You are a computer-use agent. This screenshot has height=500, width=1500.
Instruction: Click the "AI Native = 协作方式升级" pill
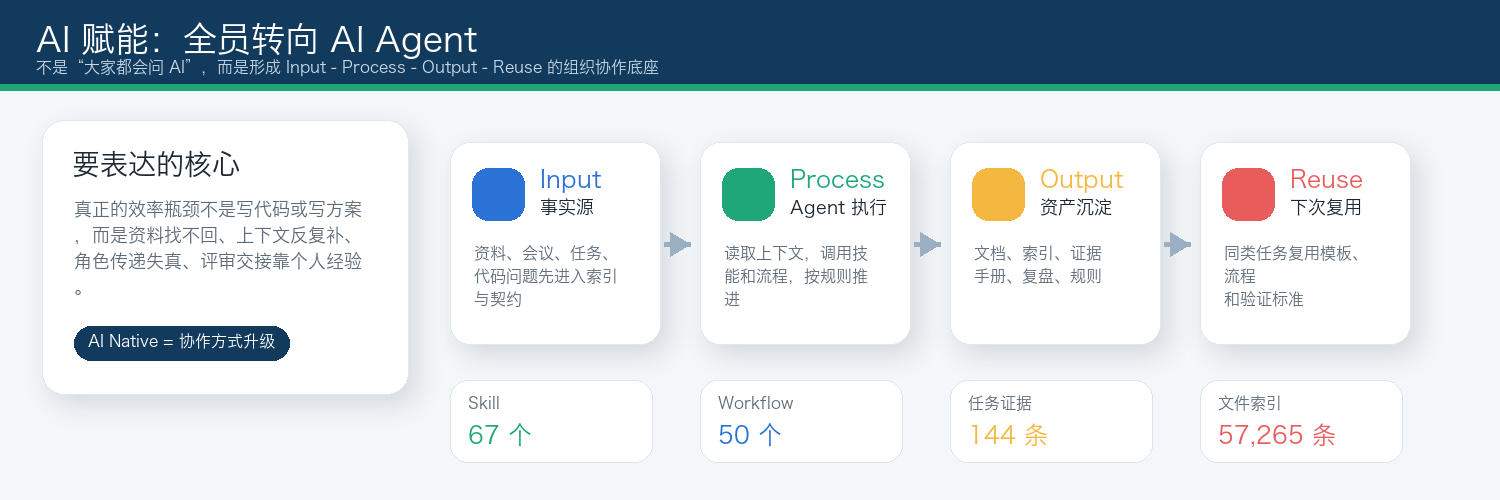coord(181,342)
